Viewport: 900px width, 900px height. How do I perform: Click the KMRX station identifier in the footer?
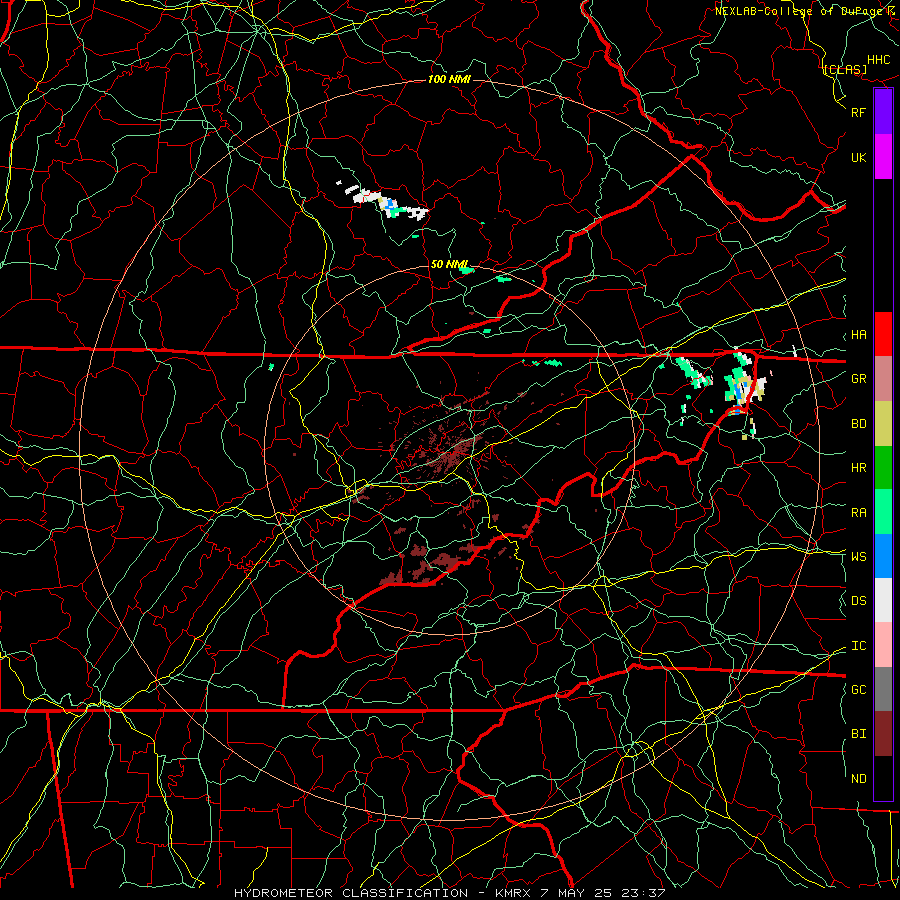click(x=512, y=893)
